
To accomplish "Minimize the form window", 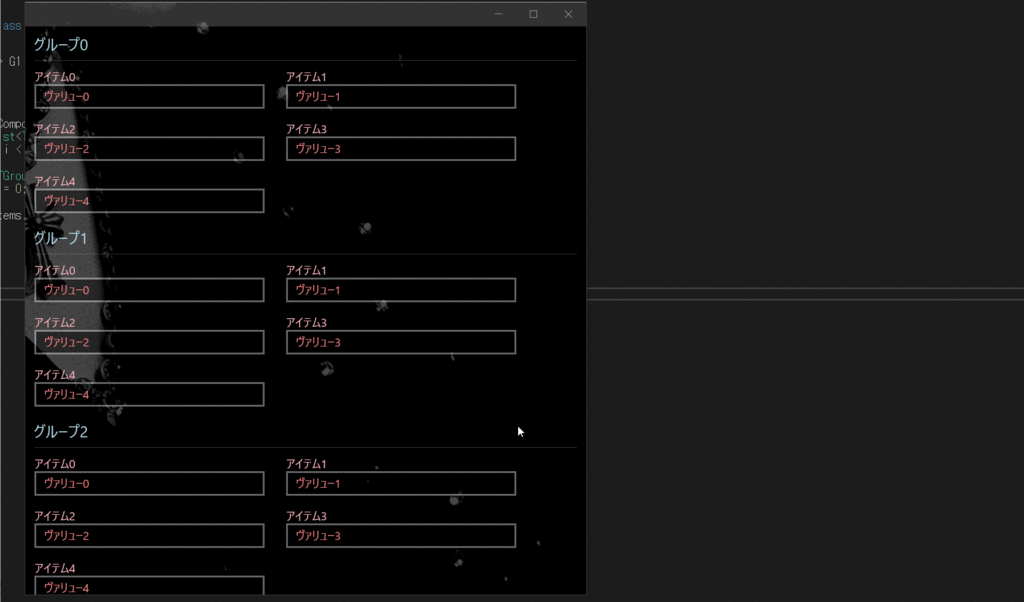I will click(498, 14).
